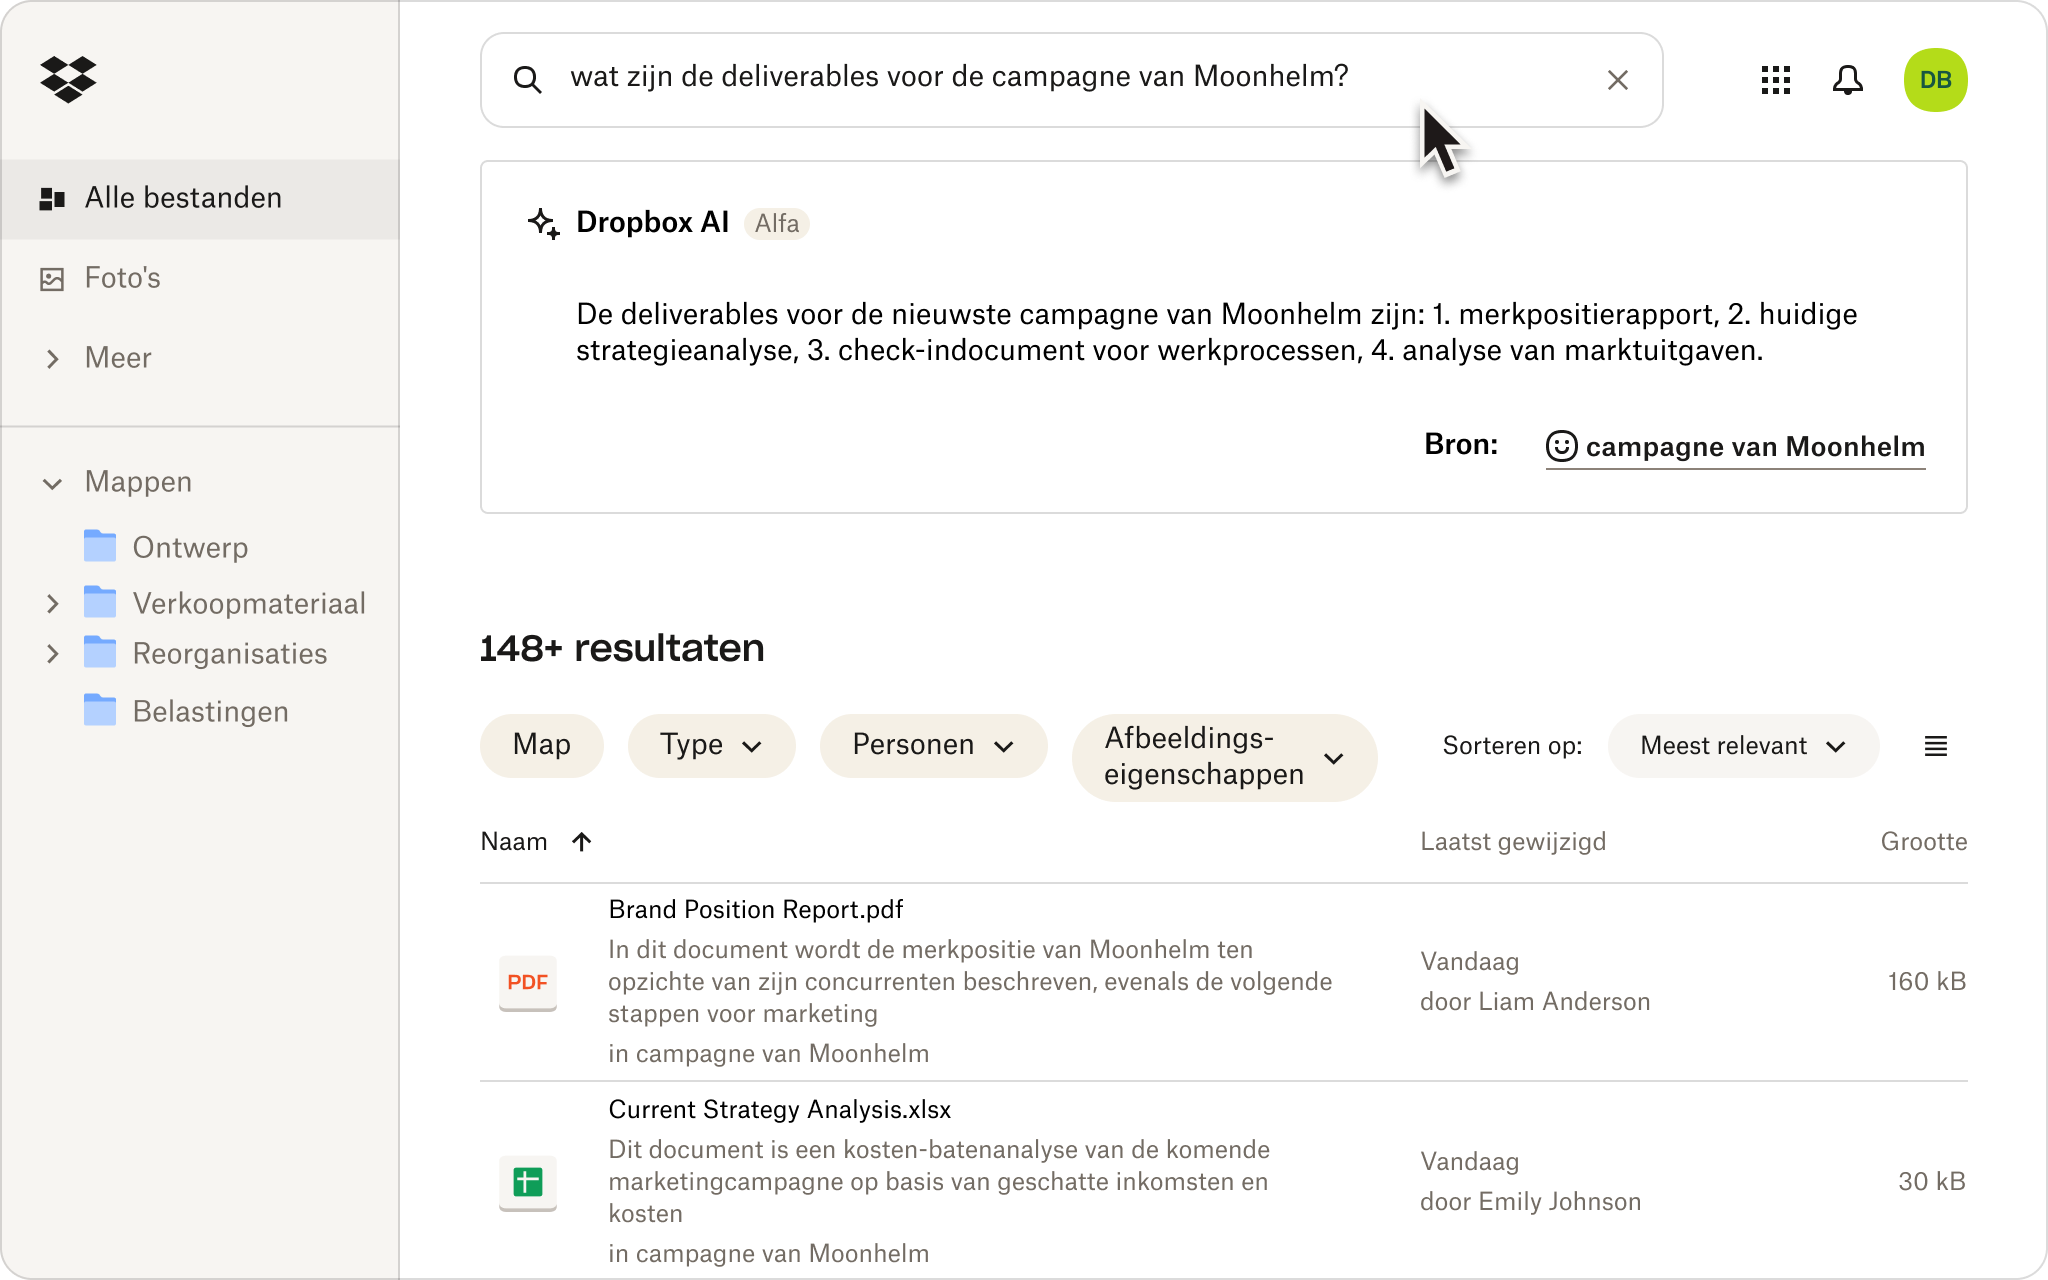Screen dimensions: 2048x1280
Task: Click the Naam sort arrow
Action: click(582, 842)
